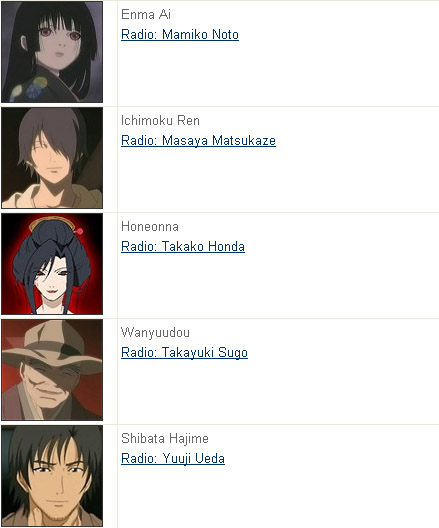Viewport: 439px width, 528px height.
Task: Follow the Radio: Masaya Matsukaze link
Action: point(198,141)
